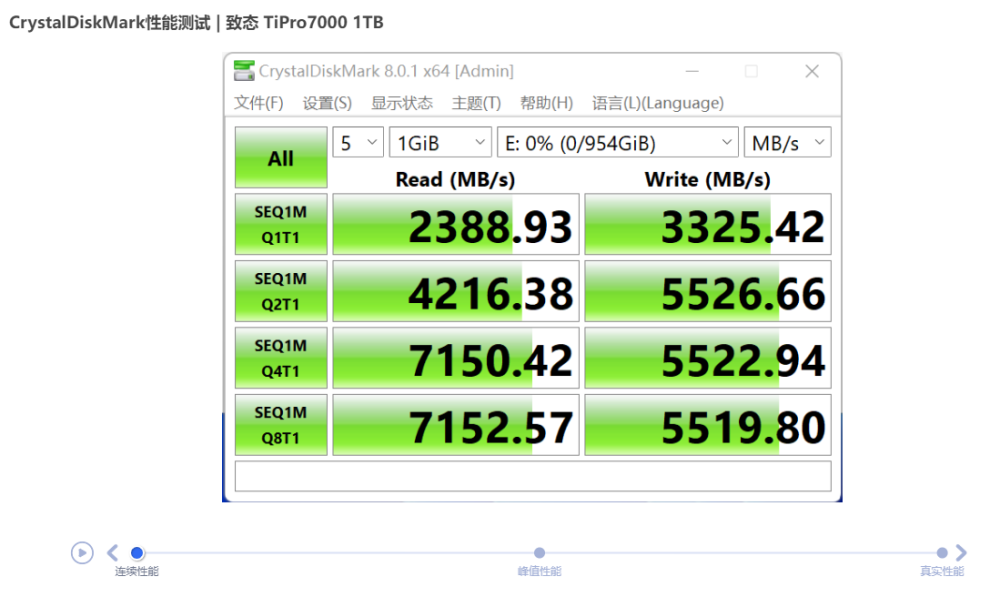Click the read value 7150.42
Screen dimensions: 1000x597
pos(456,358)
